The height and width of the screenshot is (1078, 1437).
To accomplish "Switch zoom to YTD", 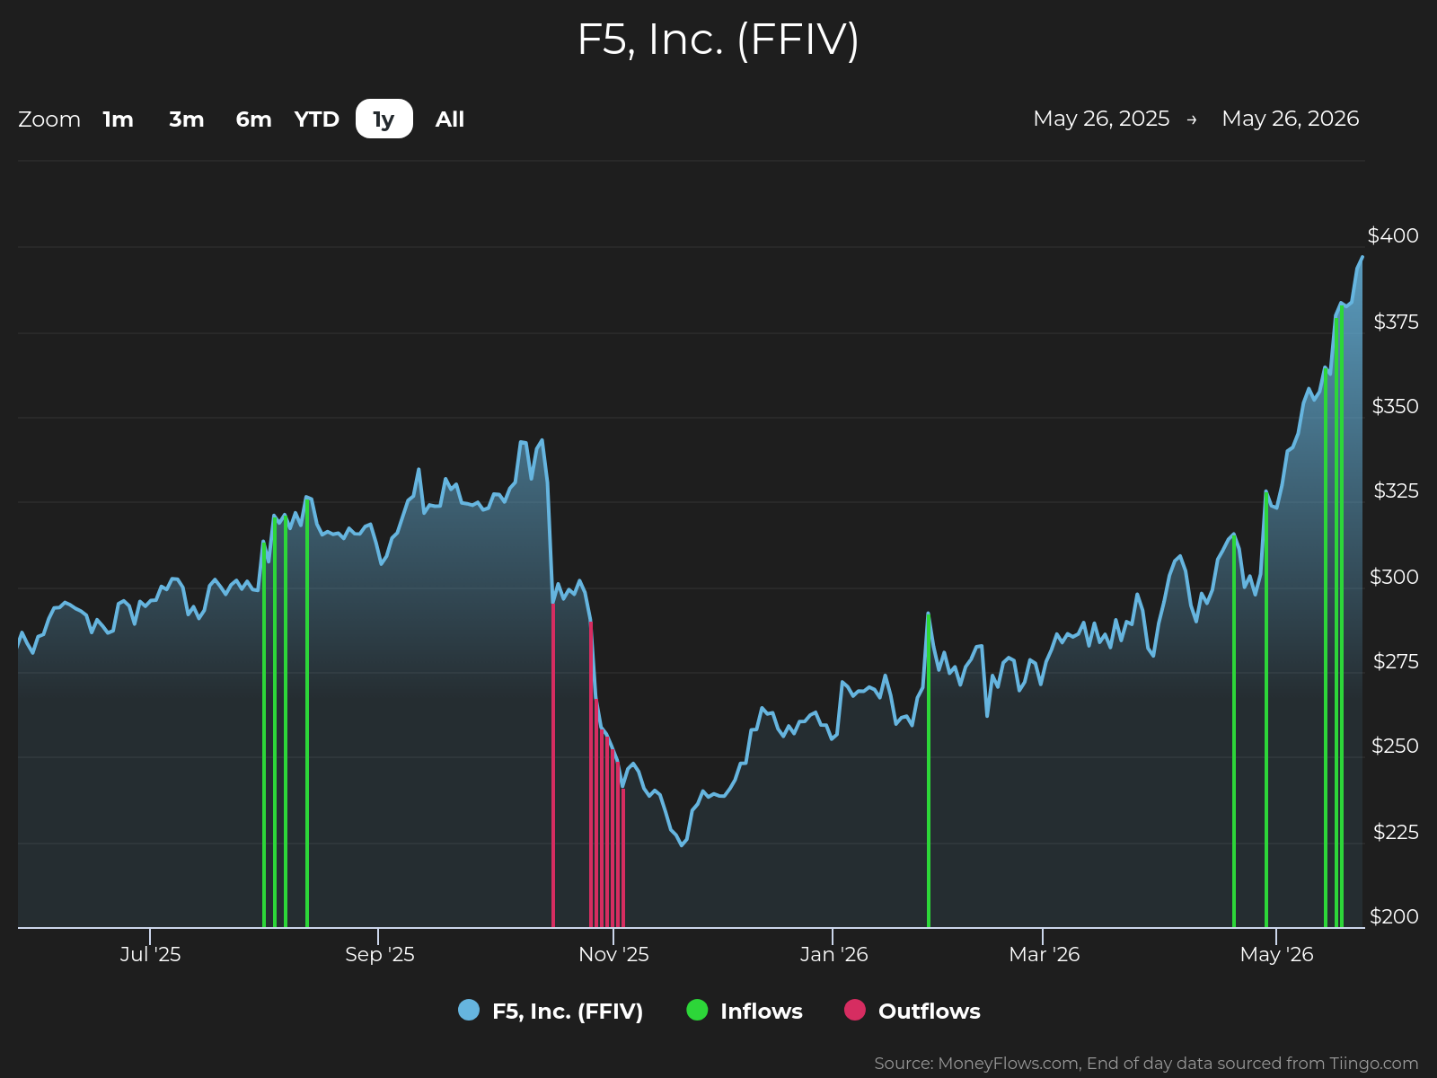I will pos(317,119).
